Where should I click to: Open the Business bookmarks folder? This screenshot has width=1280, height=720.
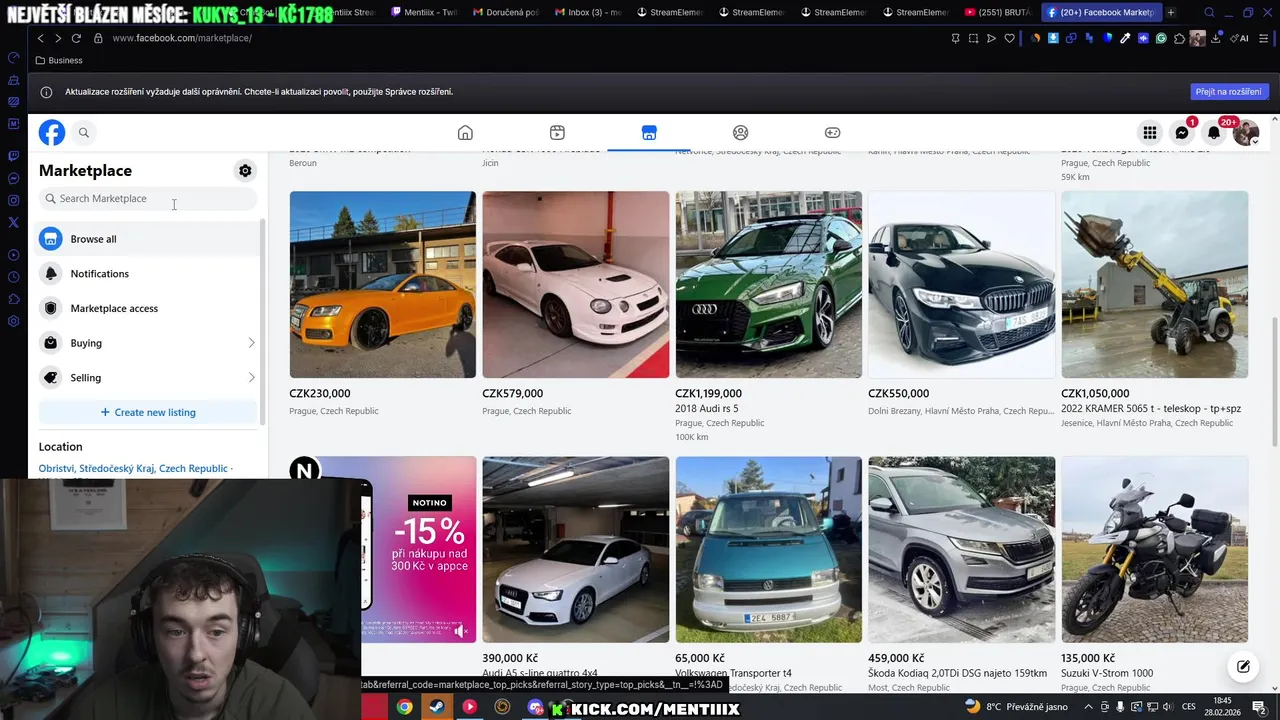[59, 60]
